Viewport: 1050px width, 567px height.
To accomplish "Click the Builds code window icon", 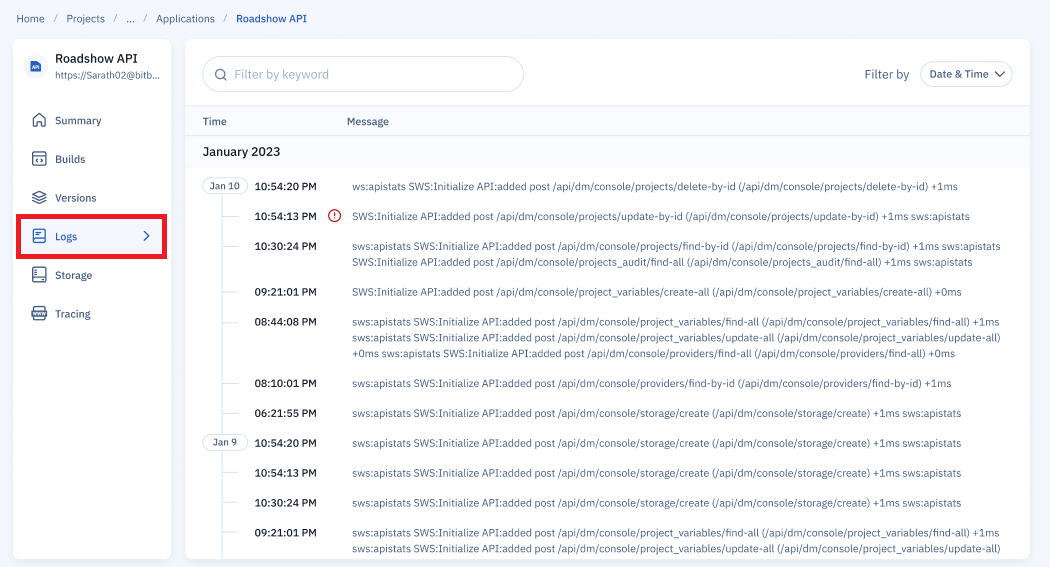I will [x=40, y=159].
